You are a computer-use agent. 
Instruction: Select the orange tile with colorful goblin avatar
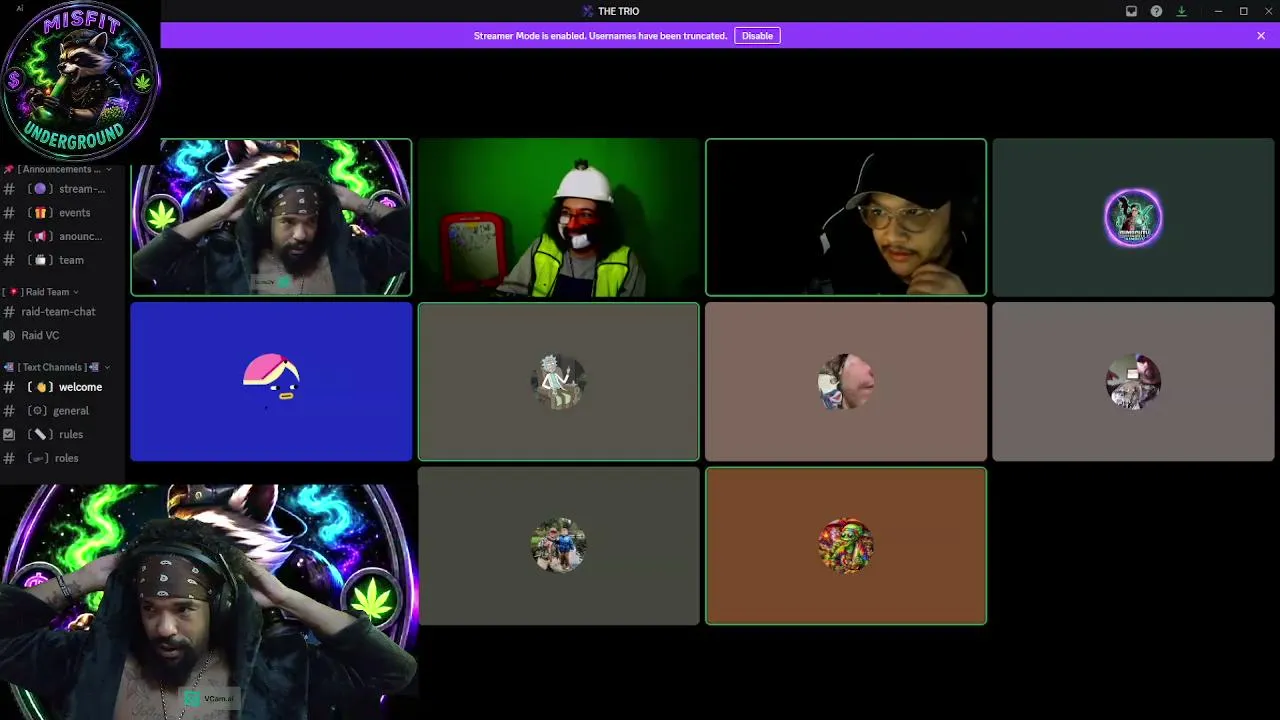pos(846,546)
